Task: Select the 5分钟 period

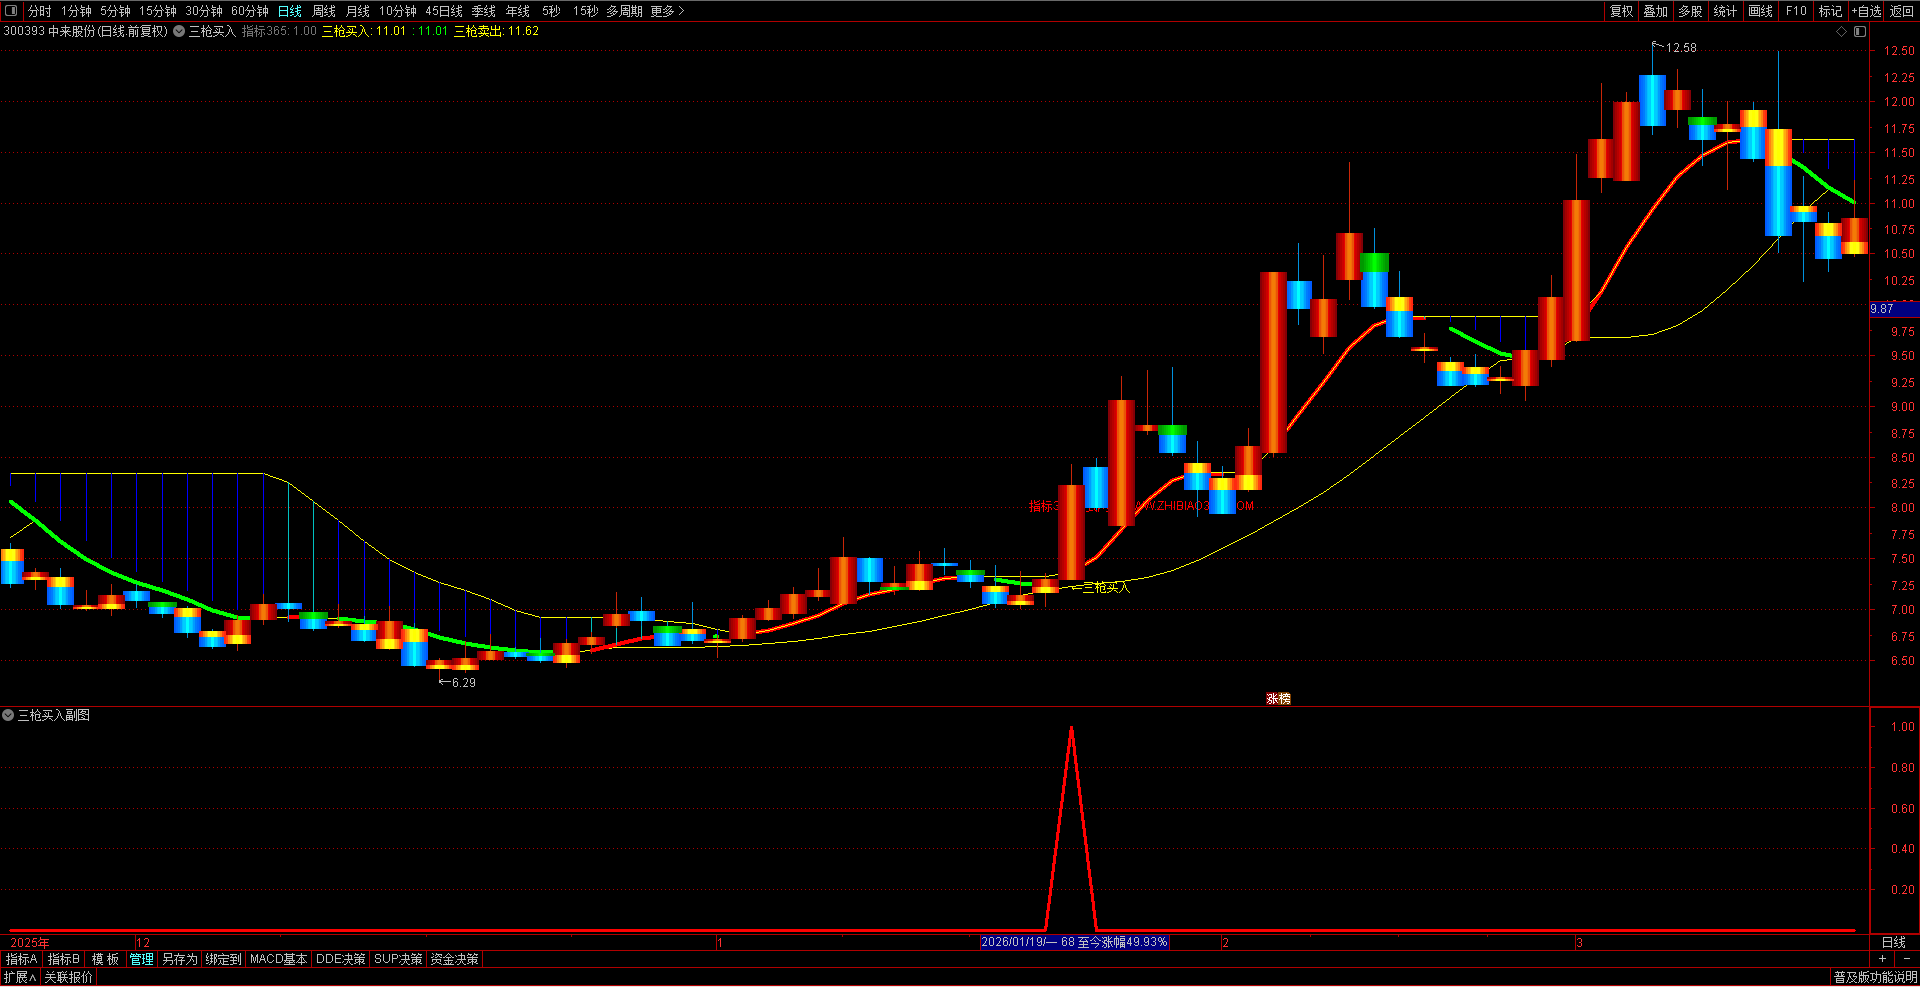Action: point(115,11)
